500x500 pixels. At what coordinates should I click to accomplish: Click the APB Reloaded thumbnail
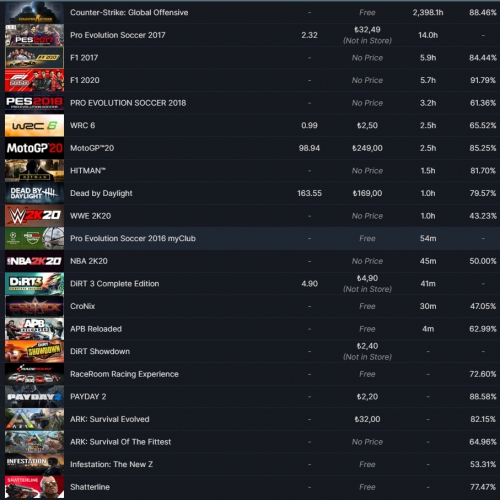click(34, 329)
